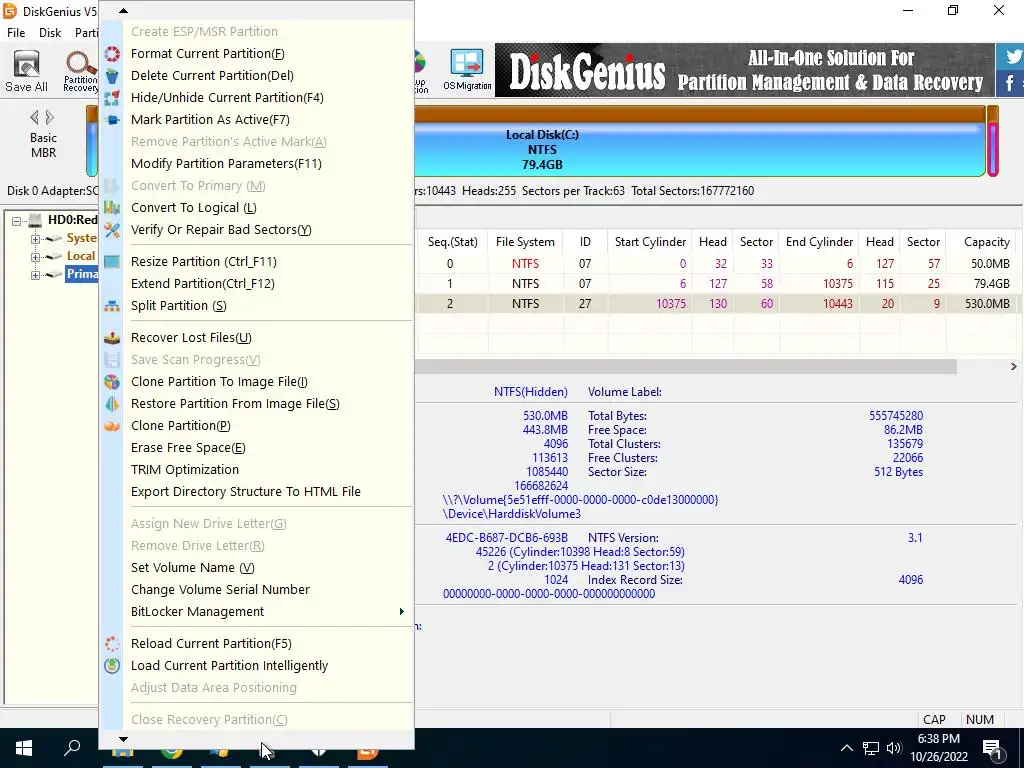Click the context menu downward scroll arrow
Image resolution: width=1024 pixels, height=768 pixels.
[x=123, y=739]
